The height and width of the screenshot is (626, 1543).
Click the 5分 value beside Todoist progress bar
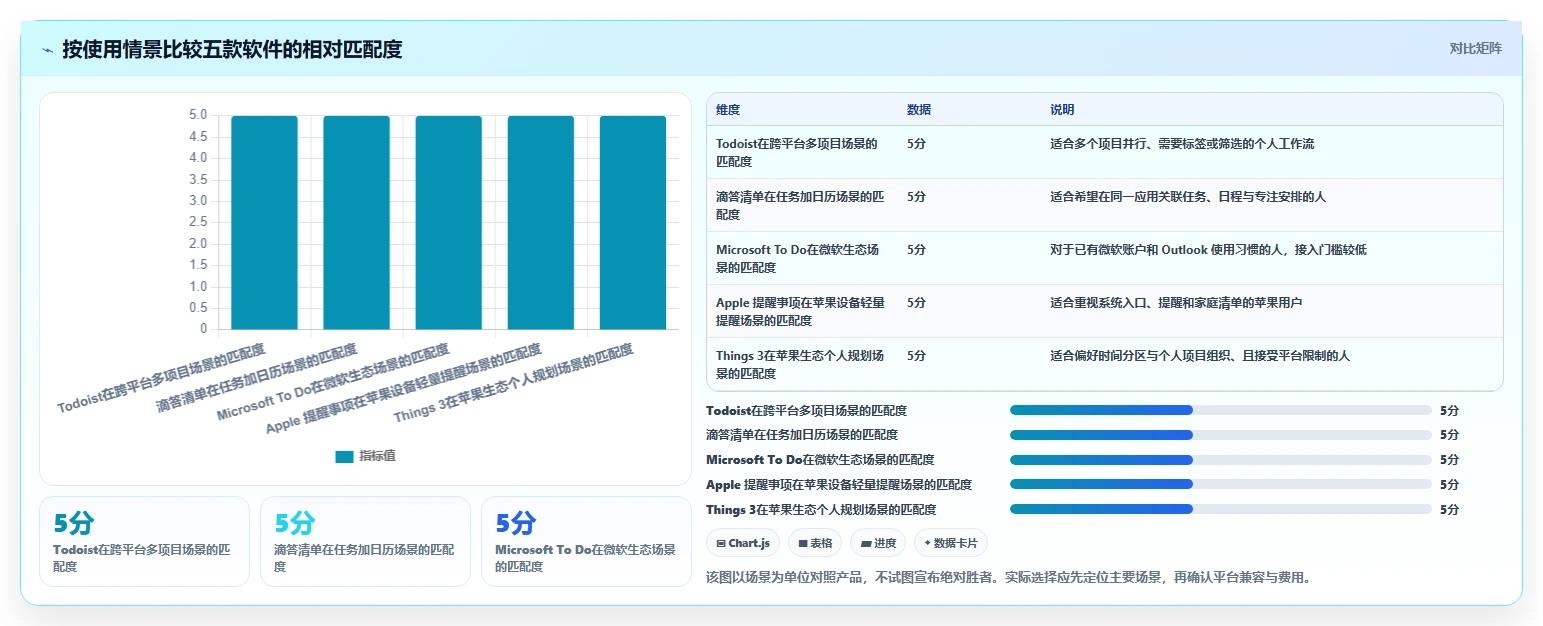[1449, 410]
